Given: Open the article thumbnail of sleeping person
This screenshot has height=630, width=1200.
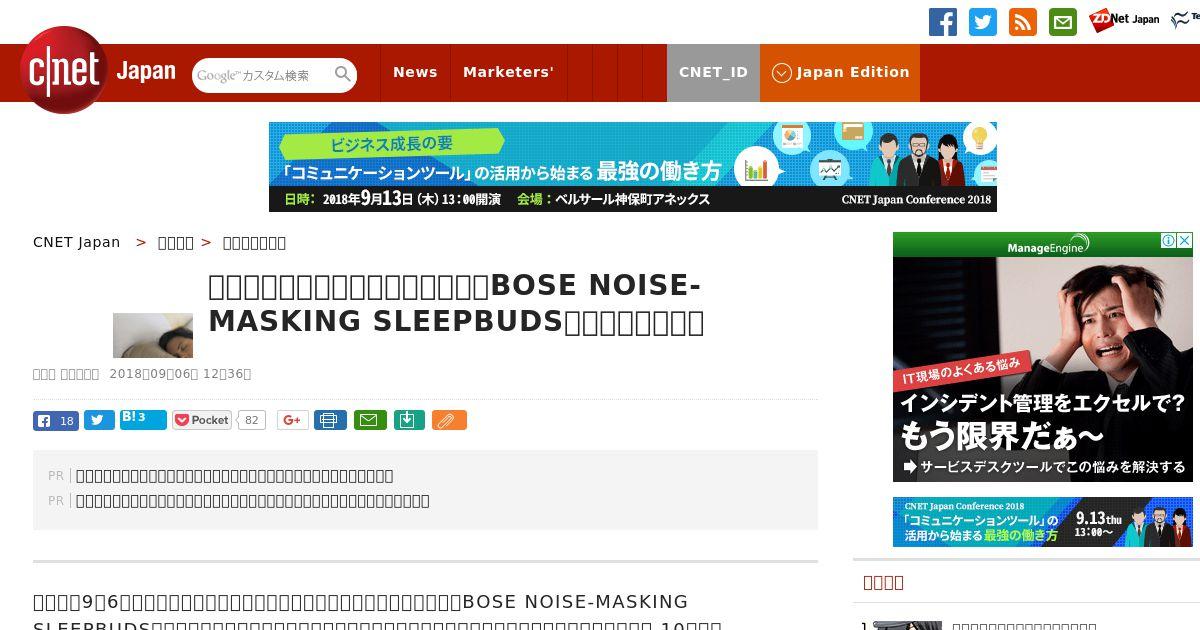Looking at the screenshot, I should 153,335.
